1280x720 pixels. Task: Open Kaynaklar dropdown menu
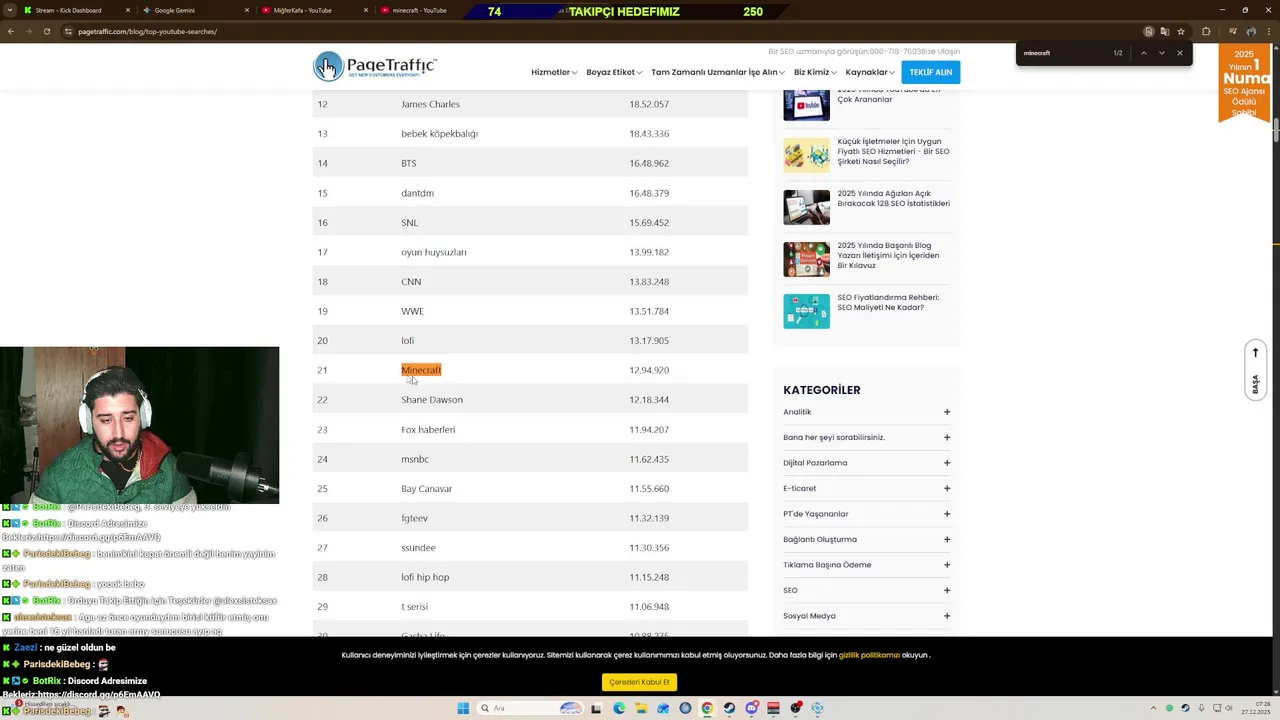pos(870,72)
